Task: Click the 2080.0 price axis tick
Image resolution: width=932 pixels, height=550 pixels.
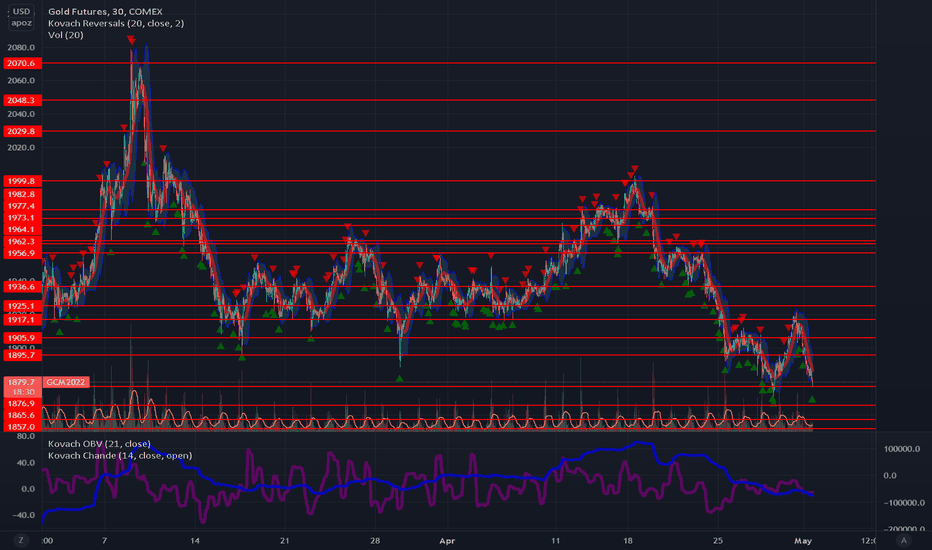Action: click(21, 48)
